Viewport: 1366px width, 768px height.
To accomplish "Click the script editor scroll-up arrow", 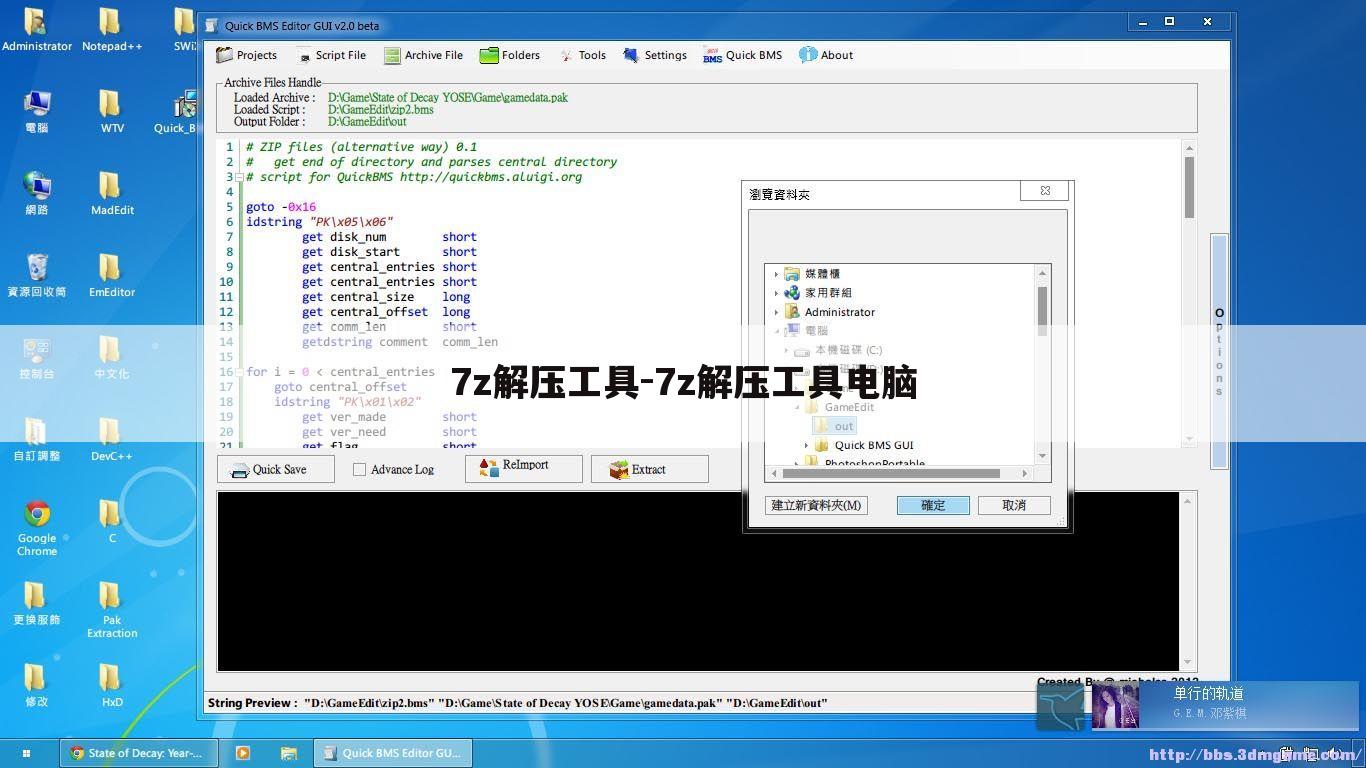I will pos(1189,148).
